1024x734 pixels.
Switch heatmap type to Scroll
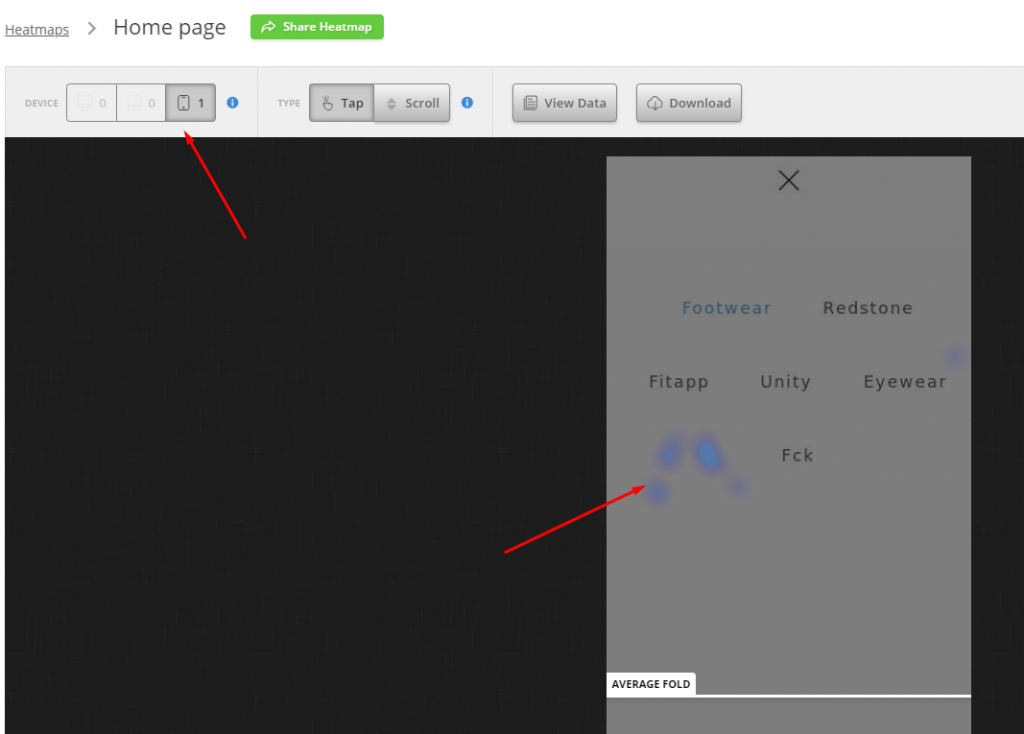[x=412, y=103]
